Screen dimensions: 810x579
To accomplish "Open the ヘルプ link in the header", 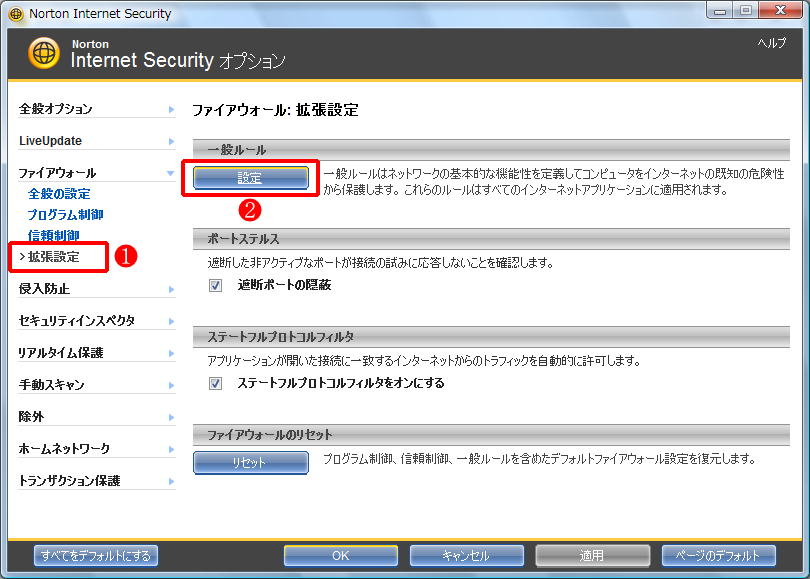I will [x=772, y=43].
